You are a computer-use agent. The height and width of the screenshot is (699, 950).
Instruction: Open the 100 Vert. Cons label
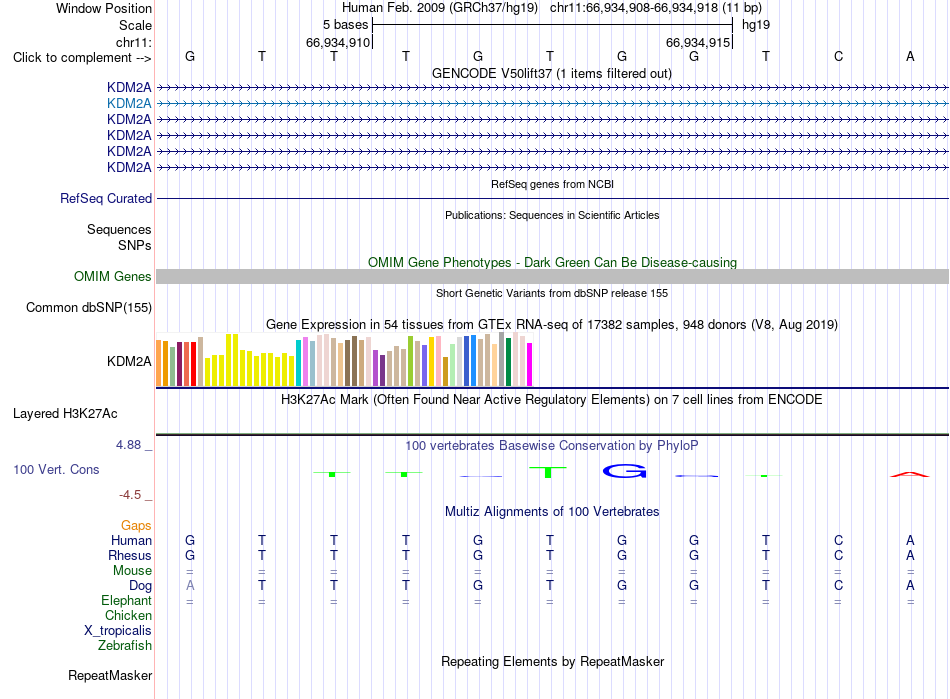coord(56,469)
